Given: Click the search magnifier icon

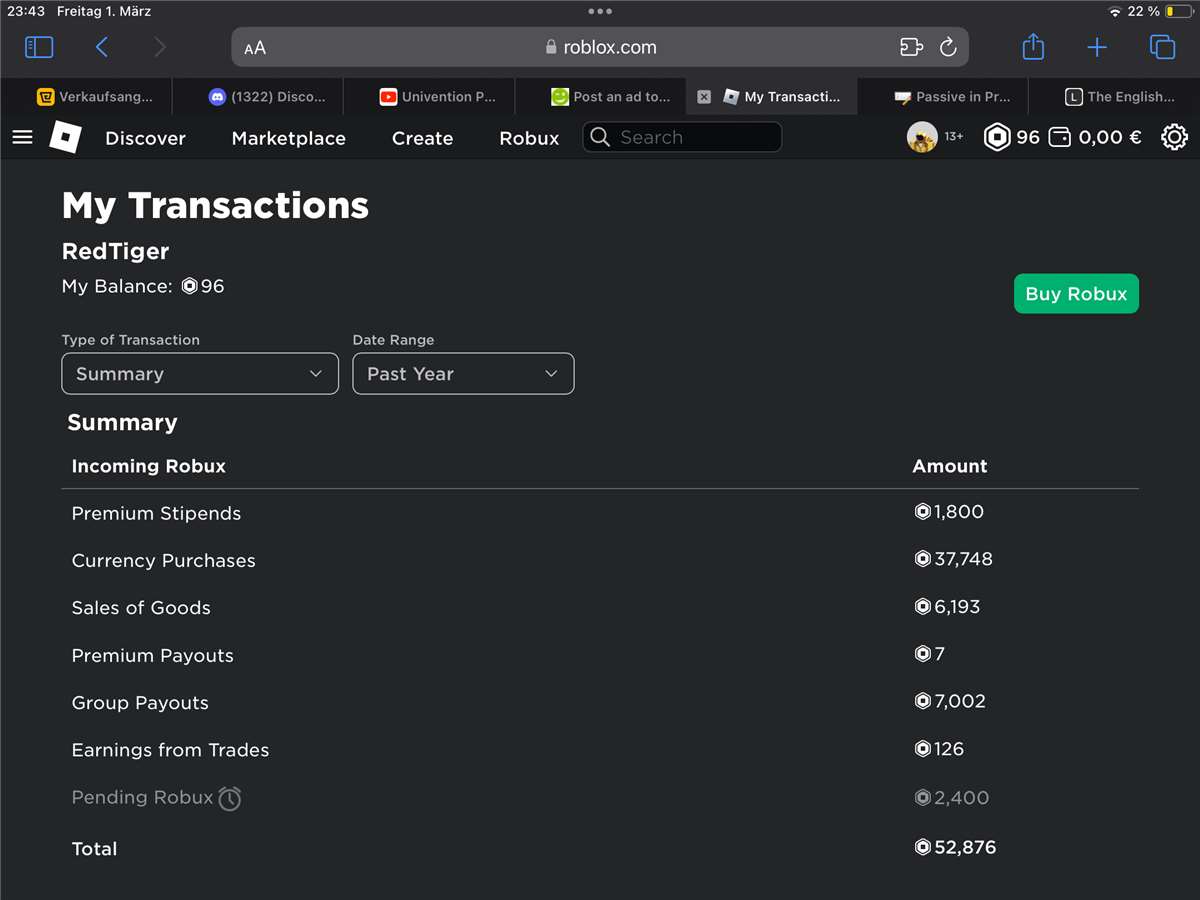Looking at the screenshot, I should (600, 137).
